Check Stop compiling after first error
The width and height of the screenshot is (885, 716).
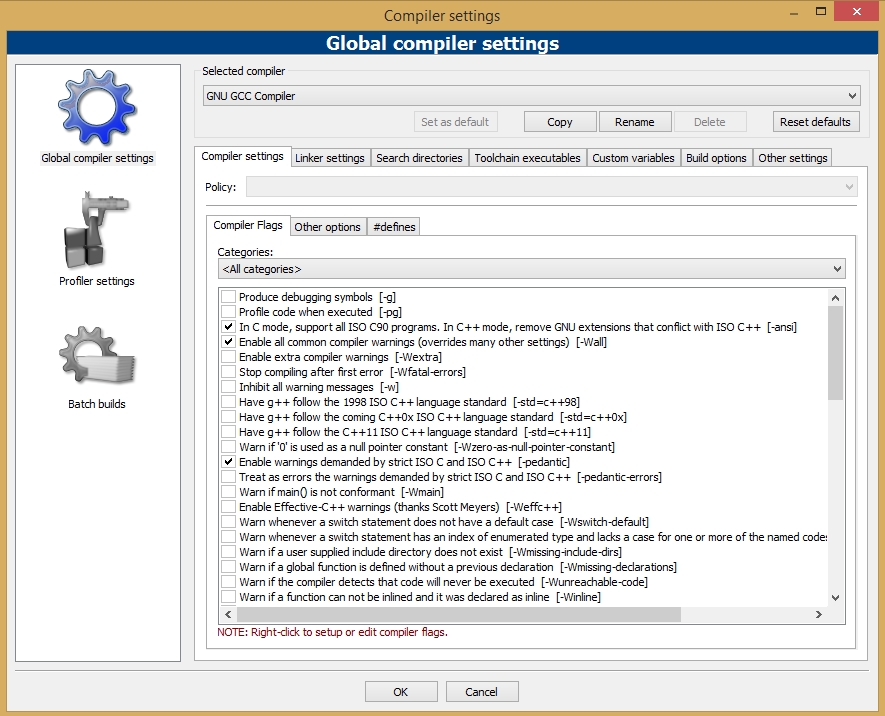(x=228, y=372)
